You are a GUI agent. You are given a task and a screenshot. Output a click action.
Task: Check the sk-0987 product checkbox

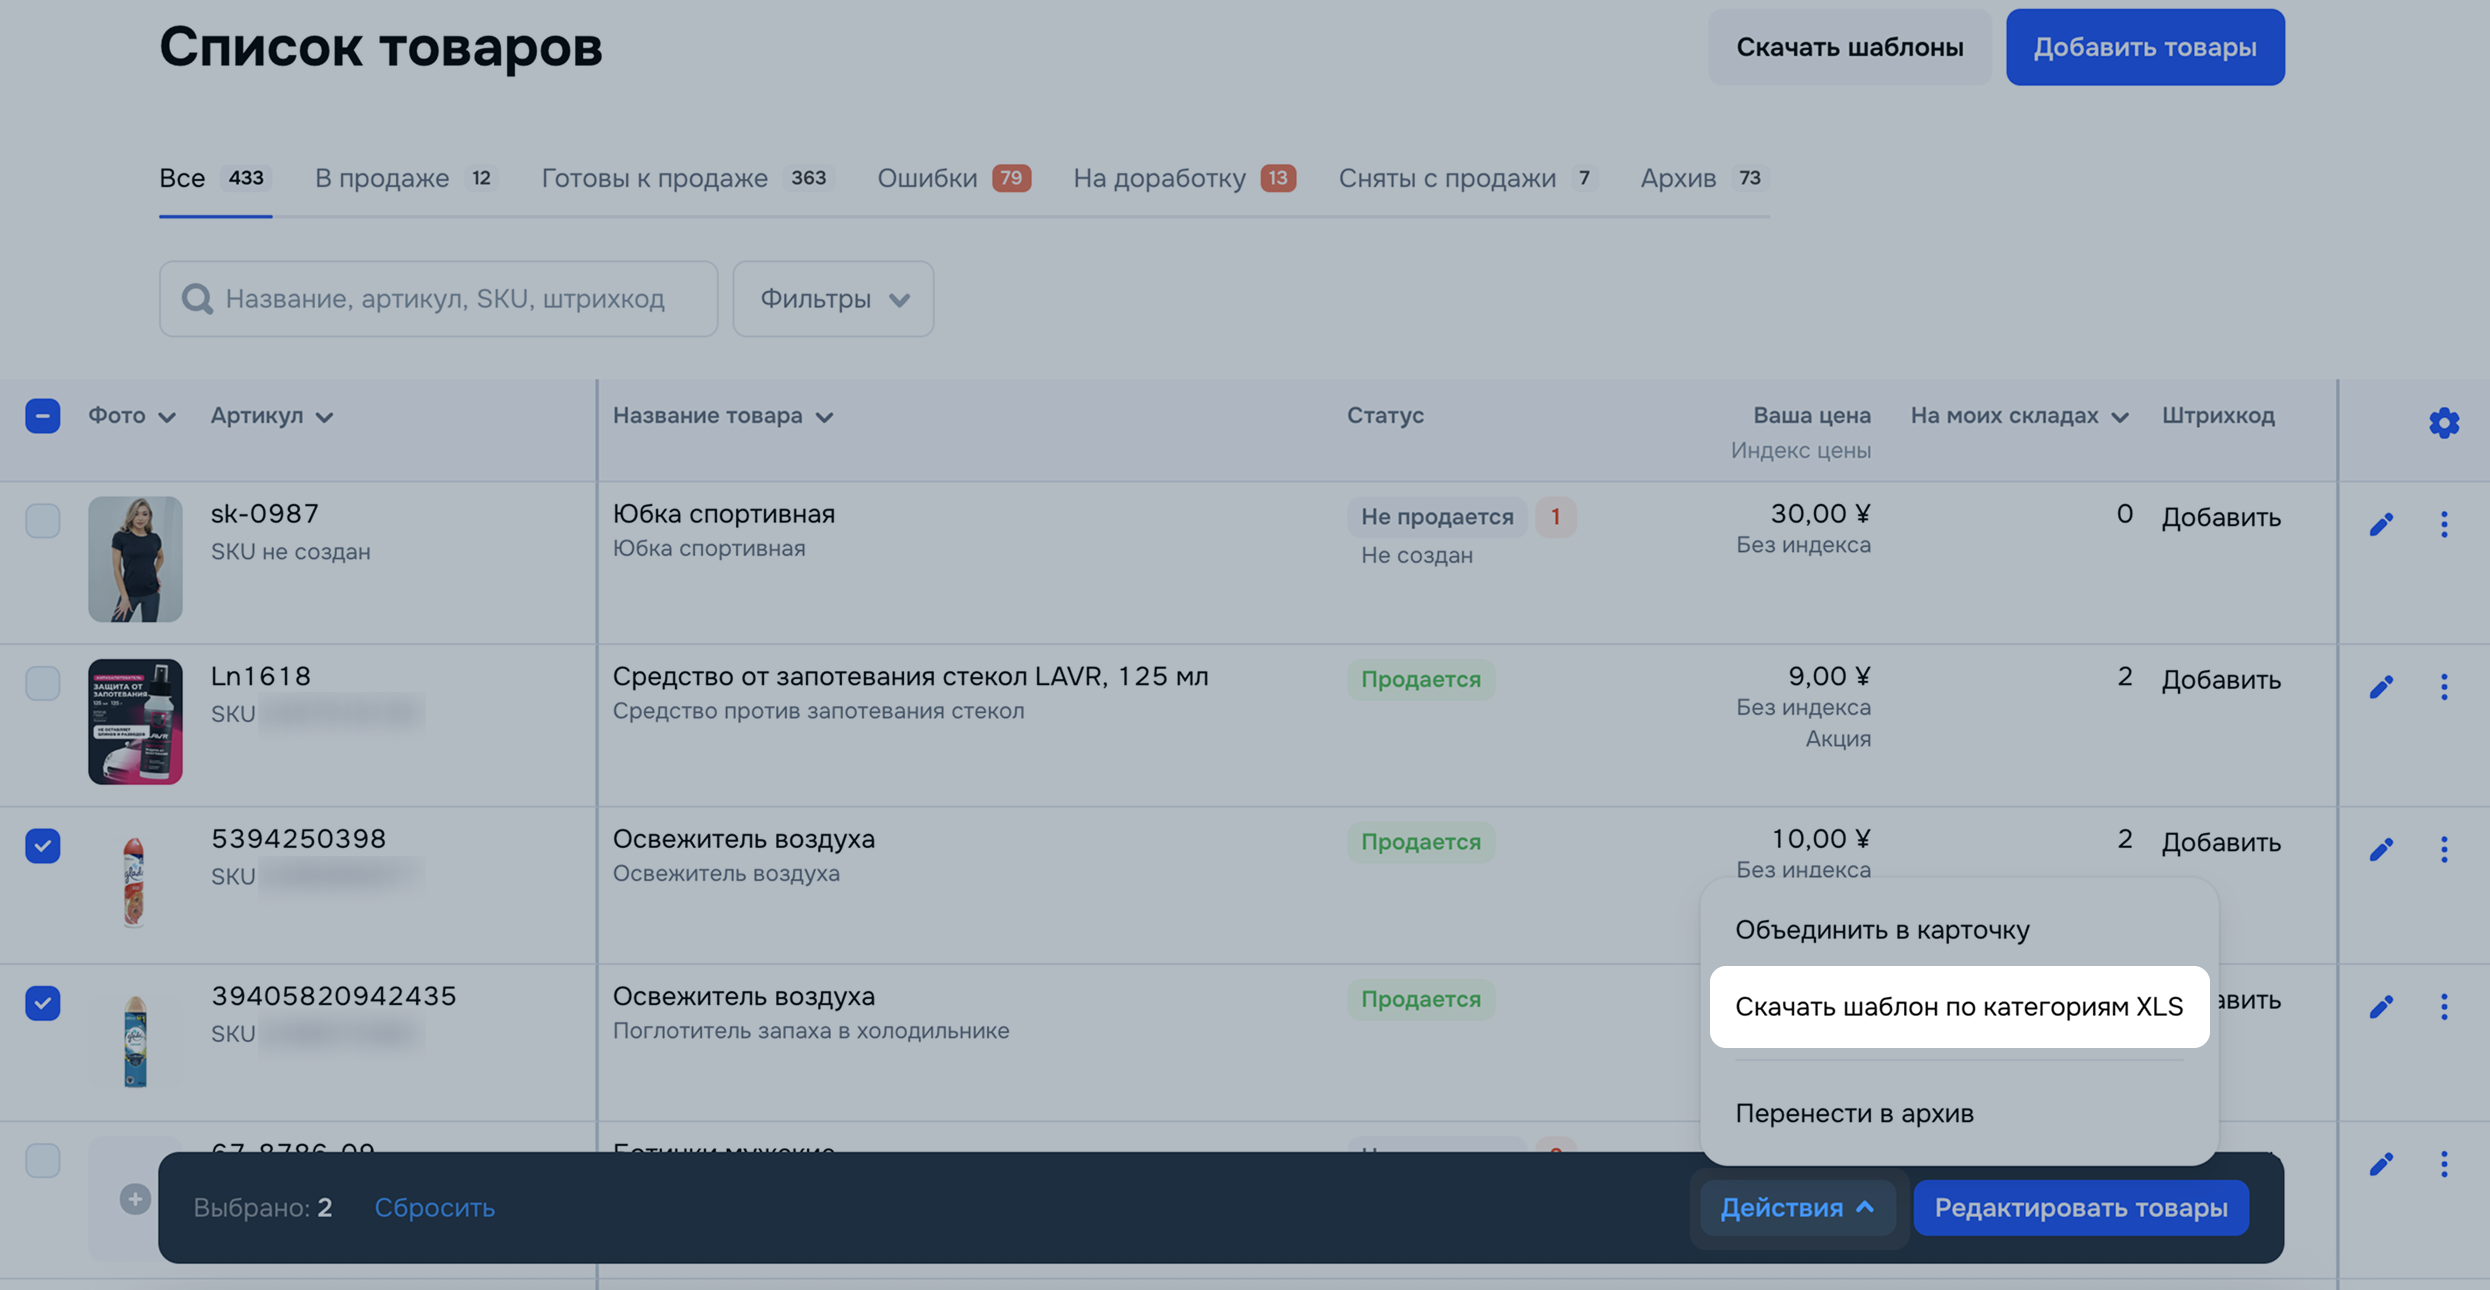pos(43,520)
